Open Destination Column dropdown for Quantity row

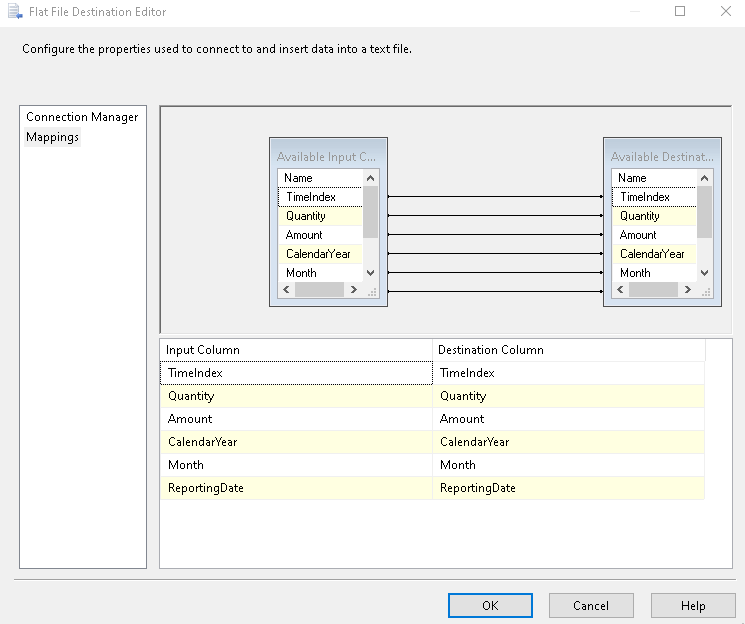coord(568,396)
